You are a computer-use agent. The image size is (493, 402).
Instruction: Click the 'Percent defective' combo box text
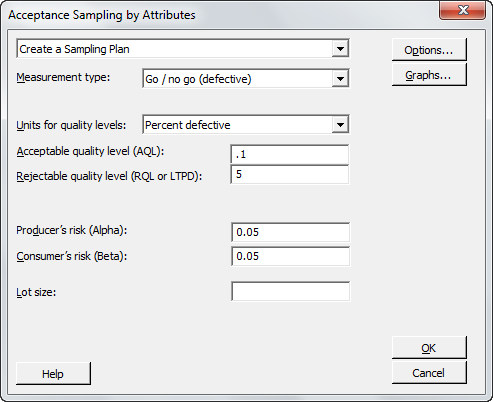(x=188, y=125)
